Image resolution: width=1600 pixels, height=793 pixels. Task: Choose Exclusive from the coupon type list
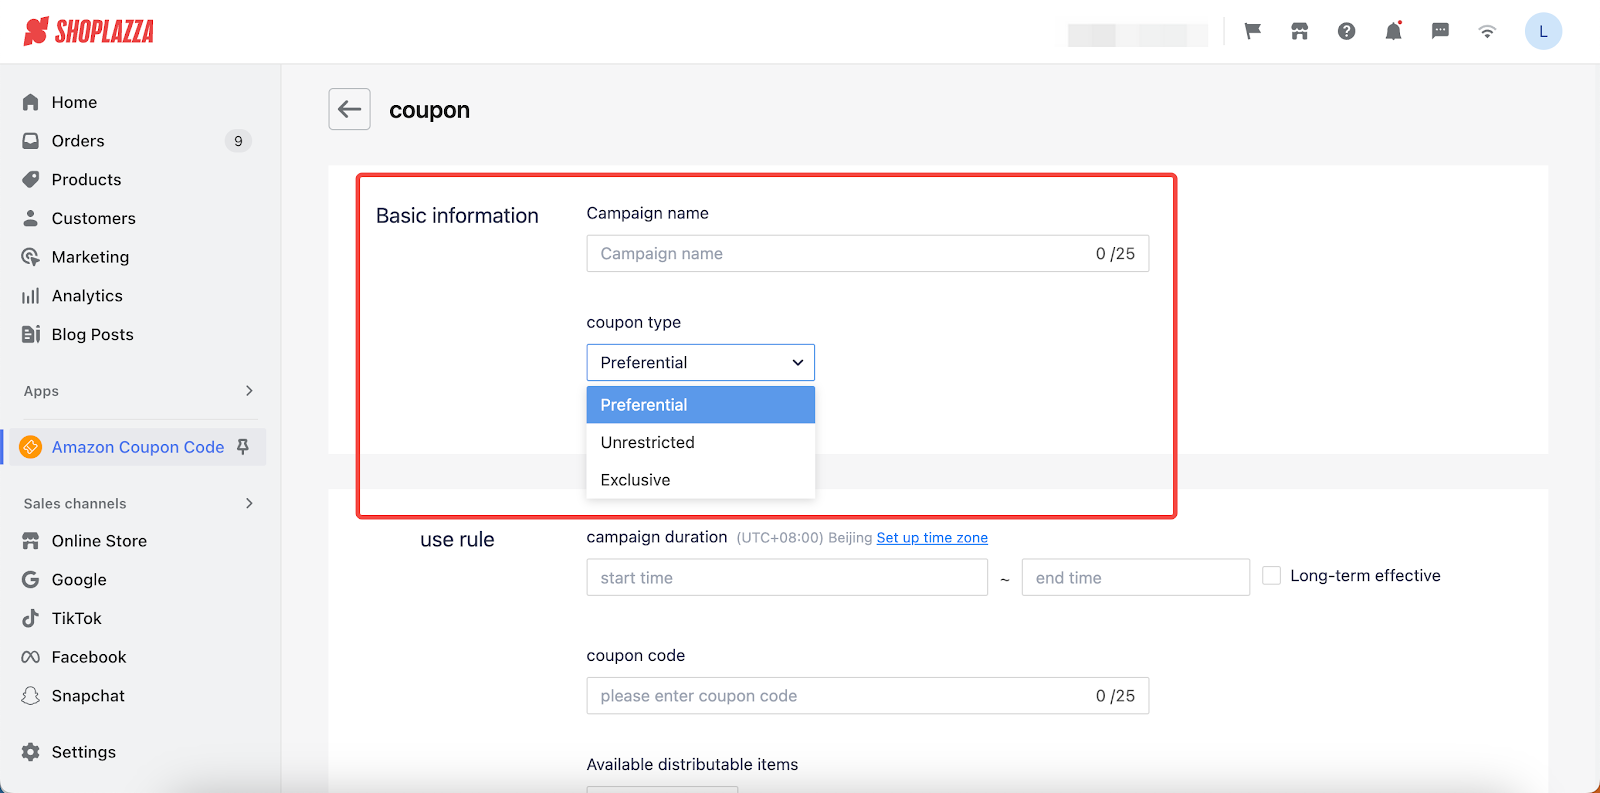click(635, 480)
